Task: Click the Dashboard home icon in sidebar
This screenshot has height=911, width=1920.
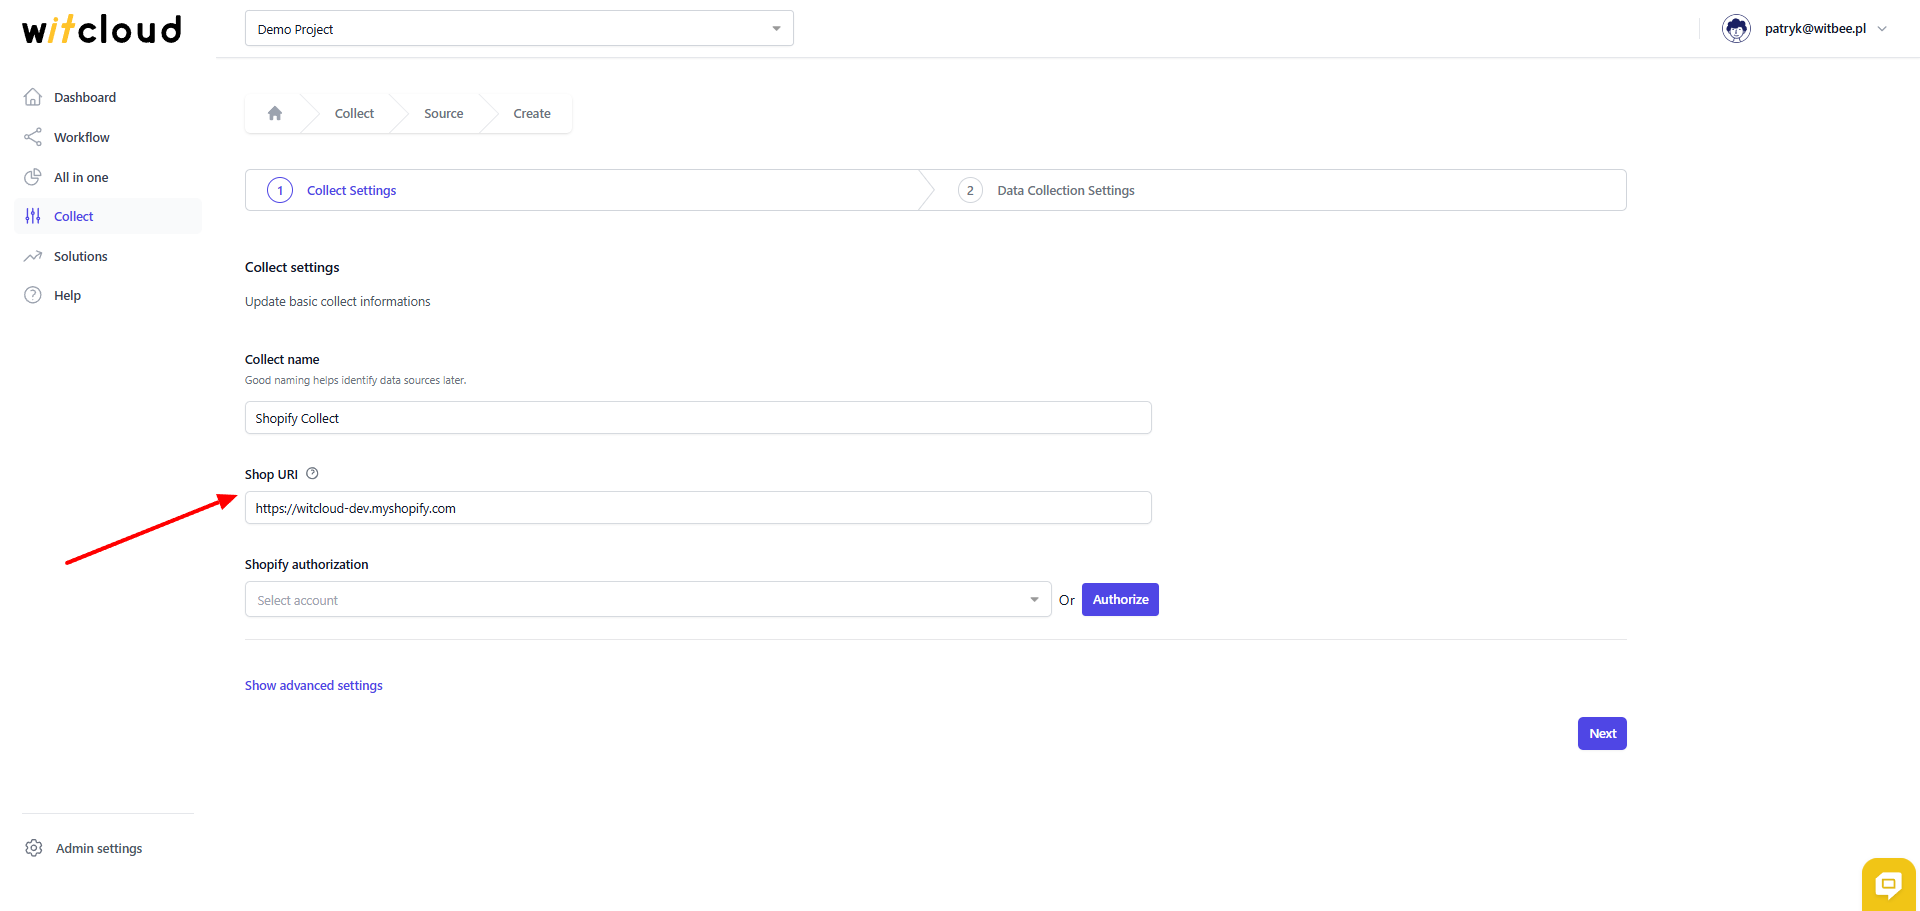Action: pos(33,97)
